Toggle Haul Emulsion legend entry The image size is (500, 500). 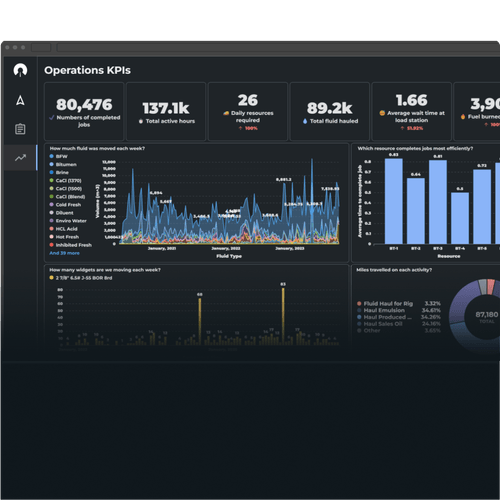pos(399,310)
